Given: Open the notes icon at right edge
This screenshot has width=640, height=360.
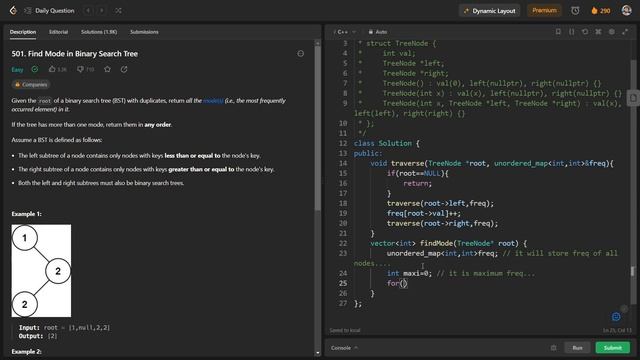Looking at the screenshot, I should [x=633, y=98].
